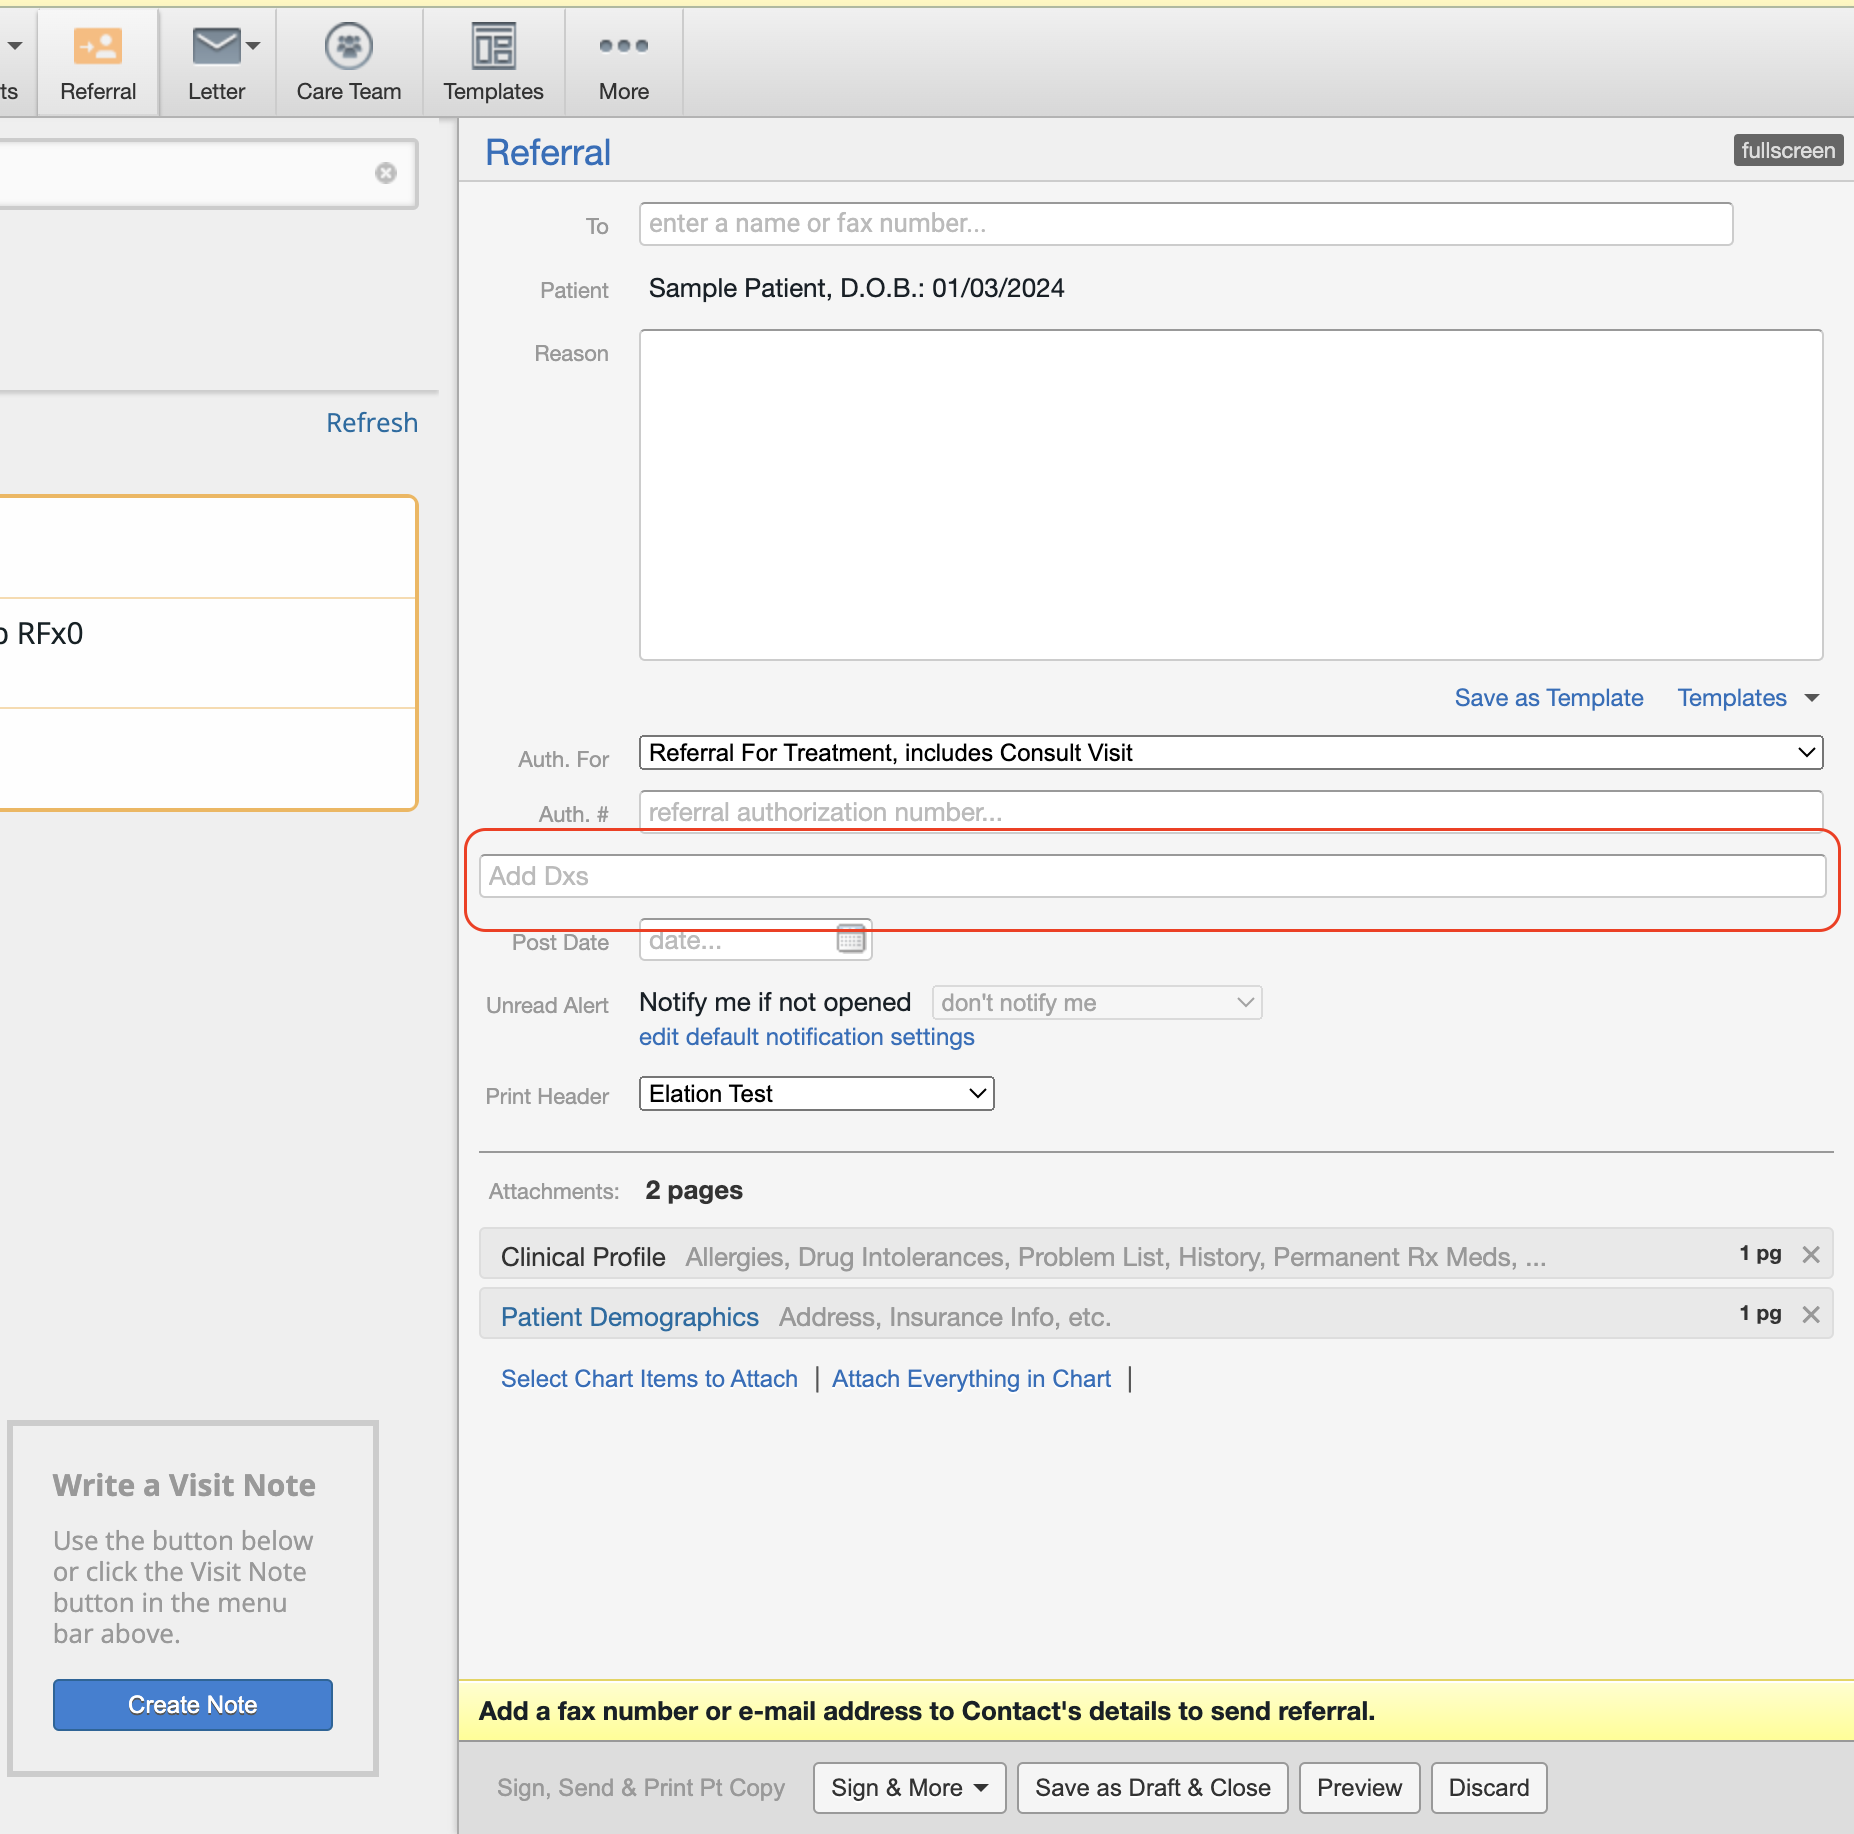Toggle fullscreen mode for Referral
The width and height of the screenshot is (1854, 1834).
click(1788, 150)
